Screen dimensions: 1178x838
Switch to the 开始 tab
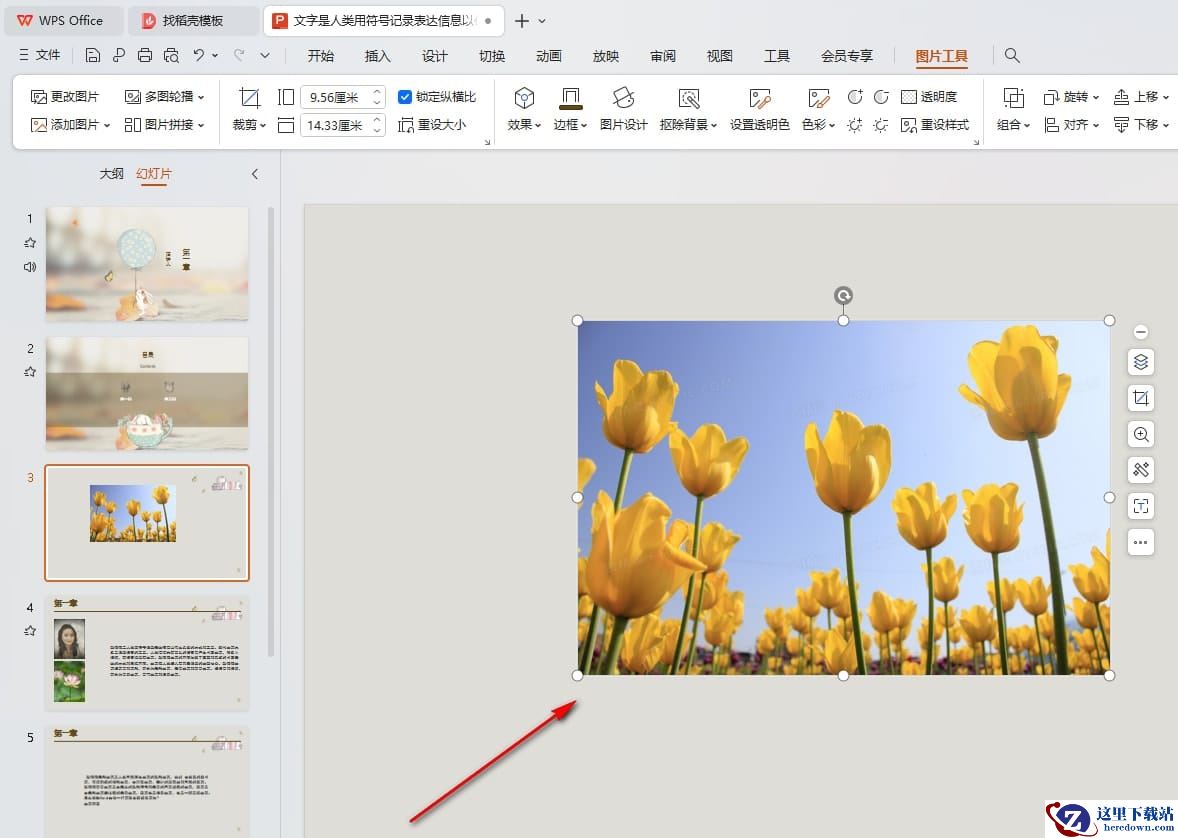321,56
